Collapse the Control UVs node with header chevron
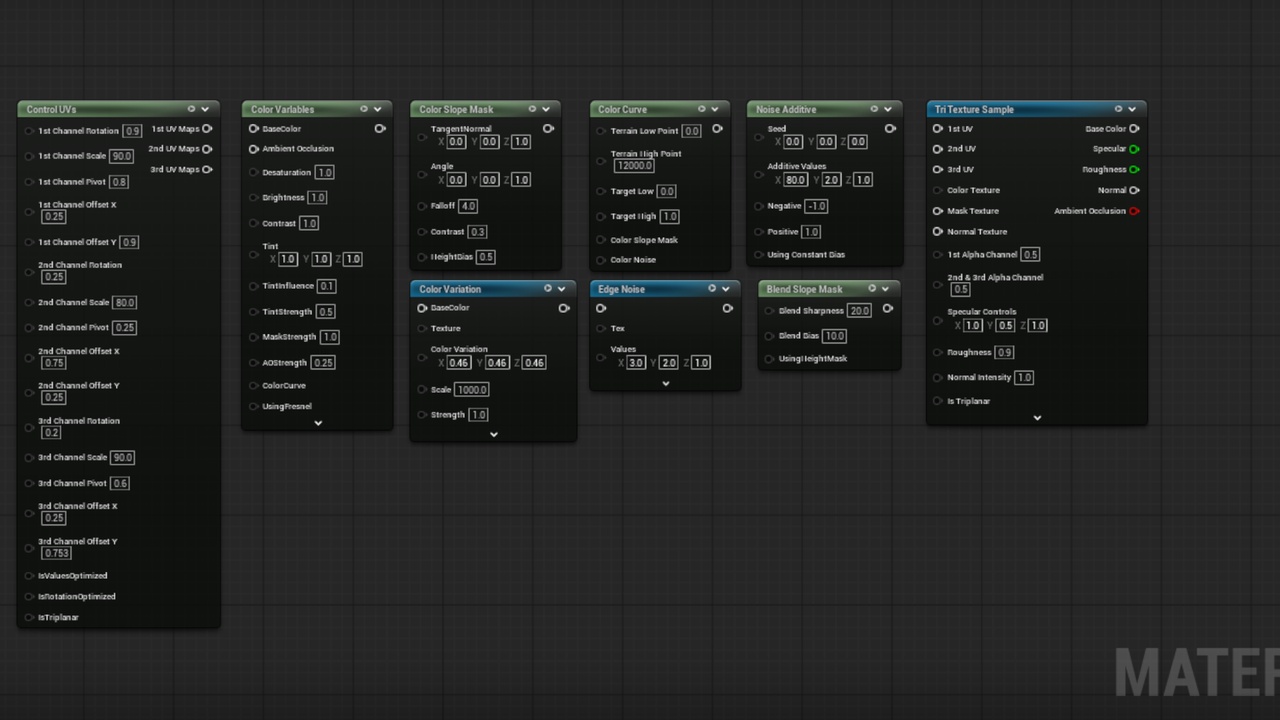This screenshot has width=1280, height=720. [205, 109]
